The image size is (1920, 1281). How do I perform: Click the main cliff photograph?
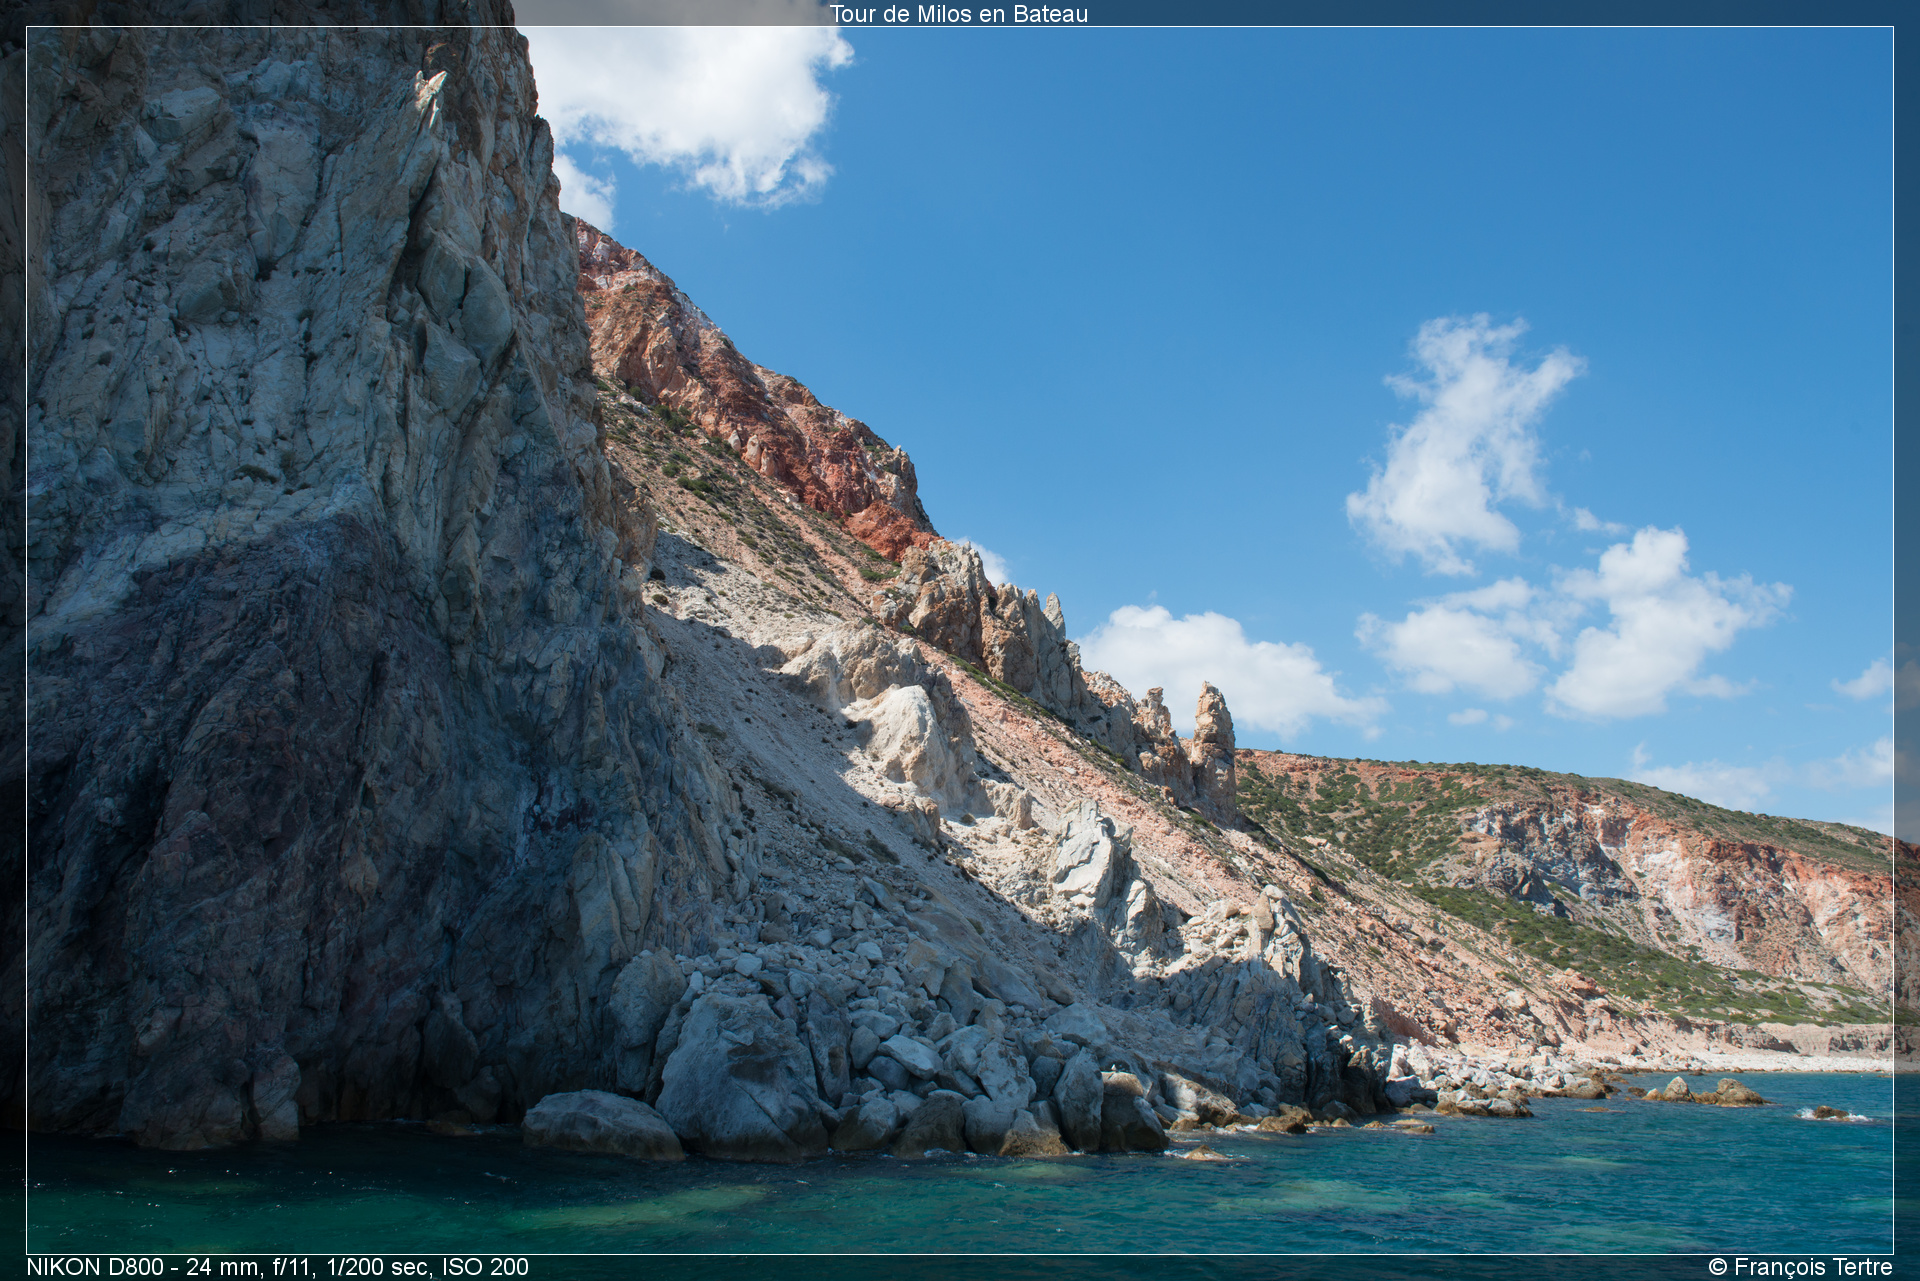point(960,640)
